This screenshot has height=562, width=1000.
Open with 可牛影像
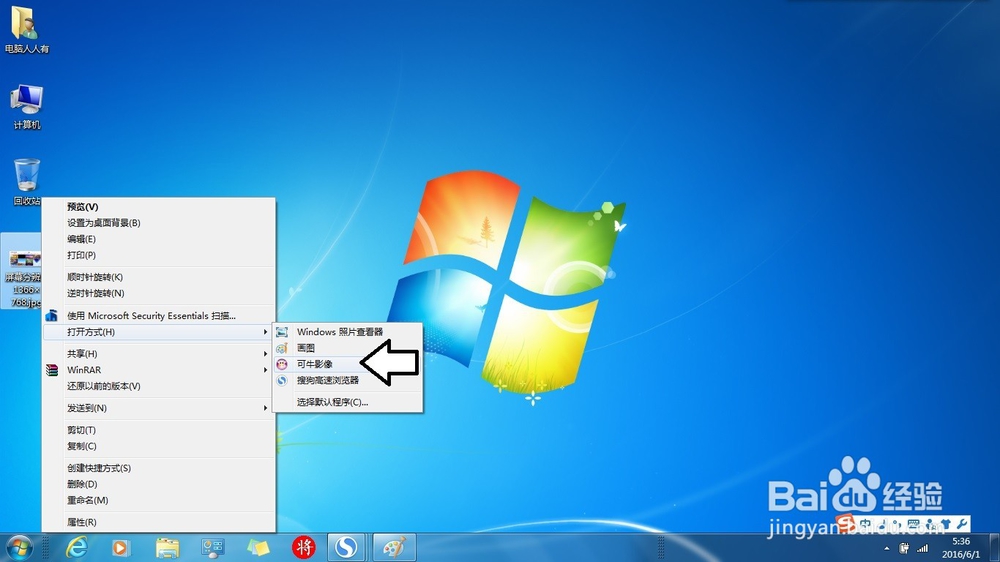(348, 364)
